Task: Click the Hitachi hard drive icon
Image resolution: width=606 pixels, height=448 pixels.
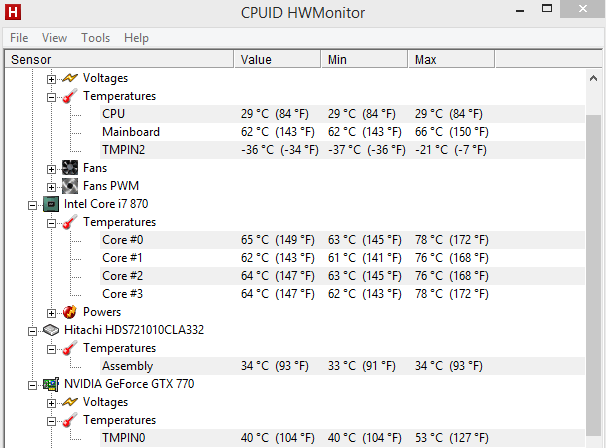Action: point(51,330)
